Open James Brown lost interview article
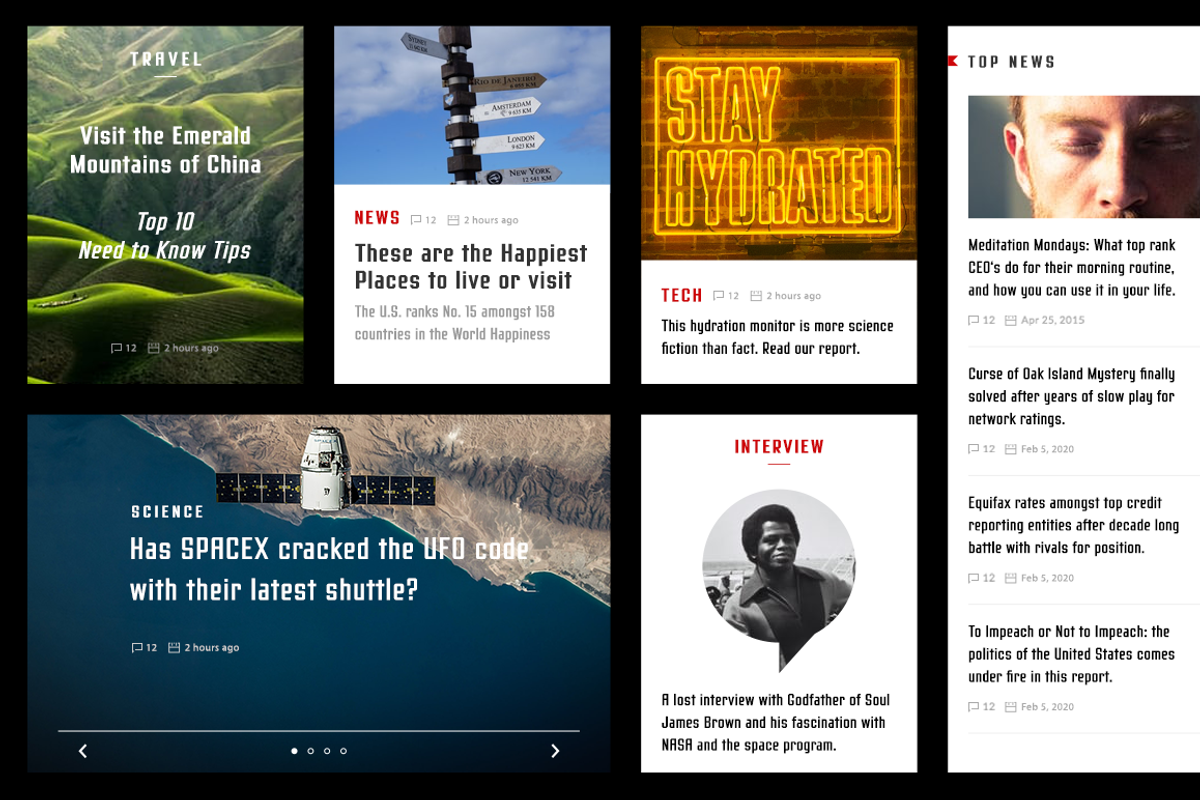 click(x=775, y=722)
